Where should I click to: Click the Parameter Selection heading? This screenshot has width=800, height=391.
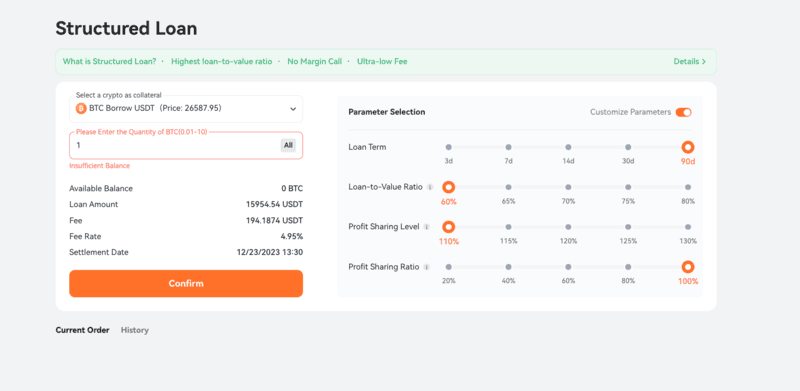[387, 112]
